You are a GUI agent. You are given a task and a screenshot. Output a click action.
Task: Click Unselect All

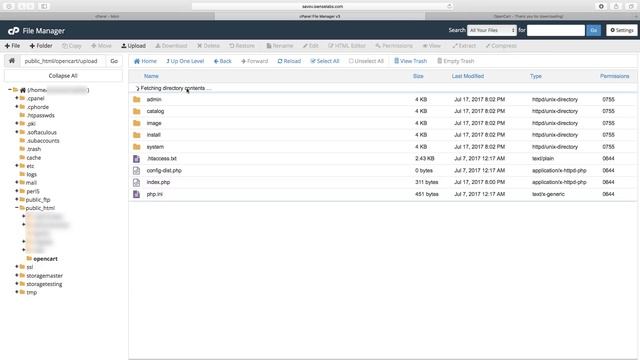[x=366, y=61]
